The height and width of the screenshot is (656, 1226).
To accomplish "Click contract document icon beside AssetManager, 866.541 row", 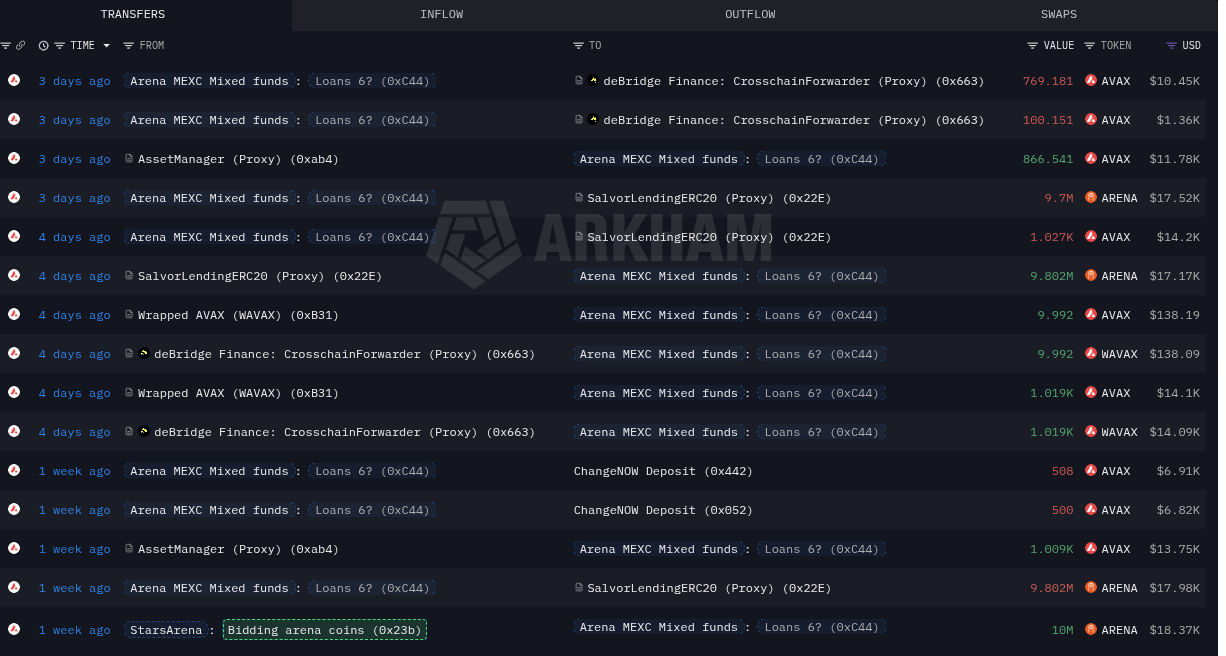I will pos(129,159).
